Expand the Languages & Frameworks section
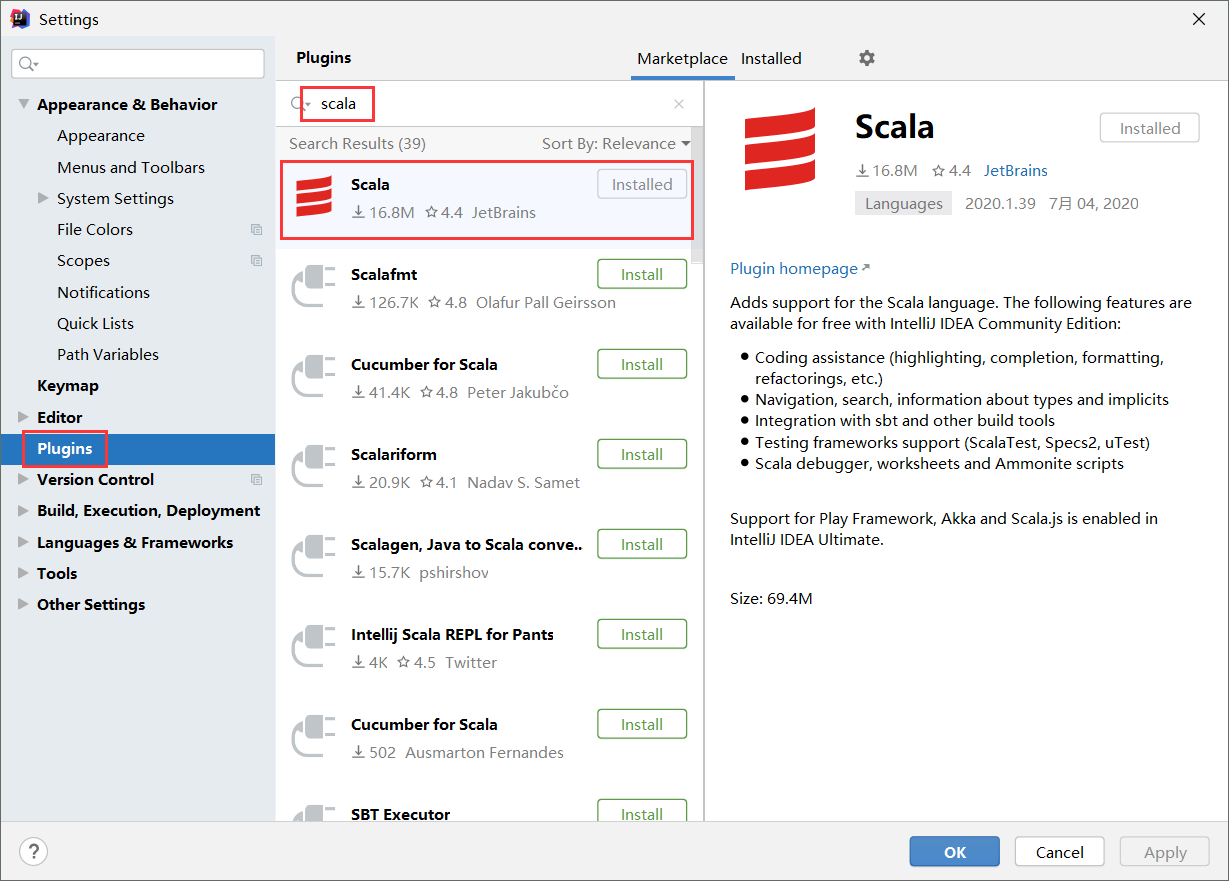The width and height of the screenshot is (1229, 881). [24, 542]
